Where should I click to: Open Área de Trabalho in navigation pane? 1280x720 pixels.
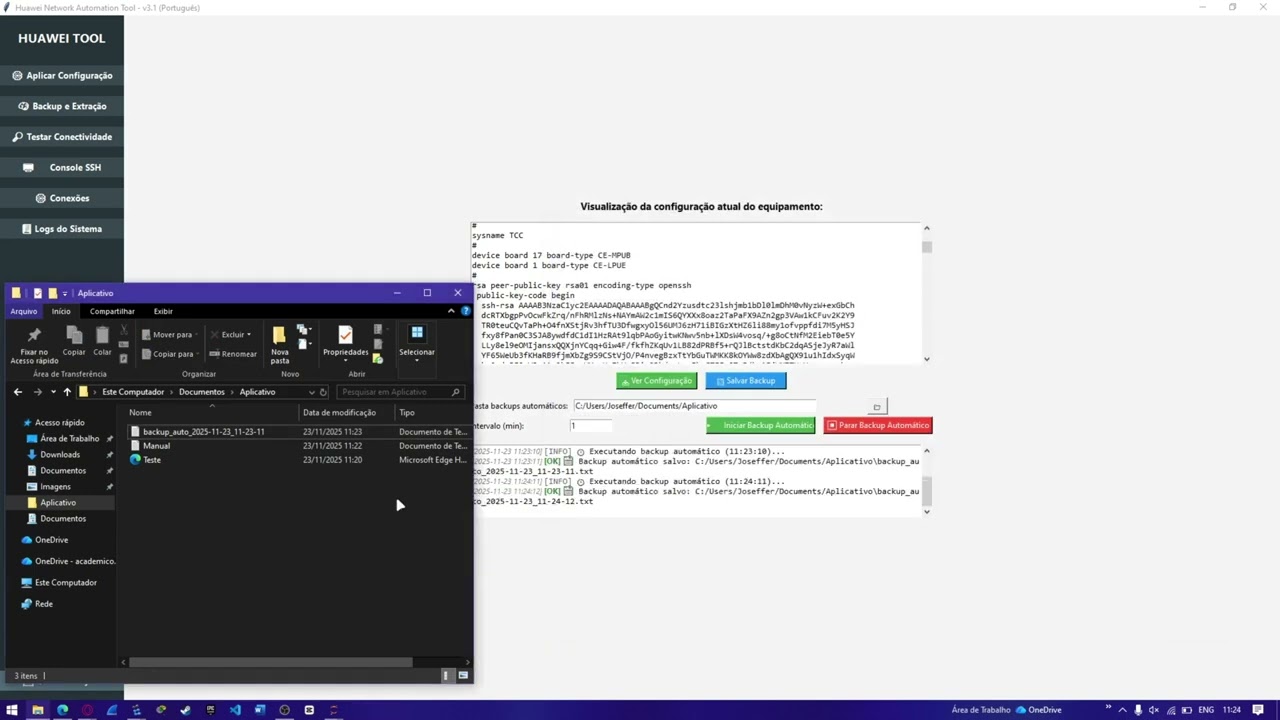point(69,439)
